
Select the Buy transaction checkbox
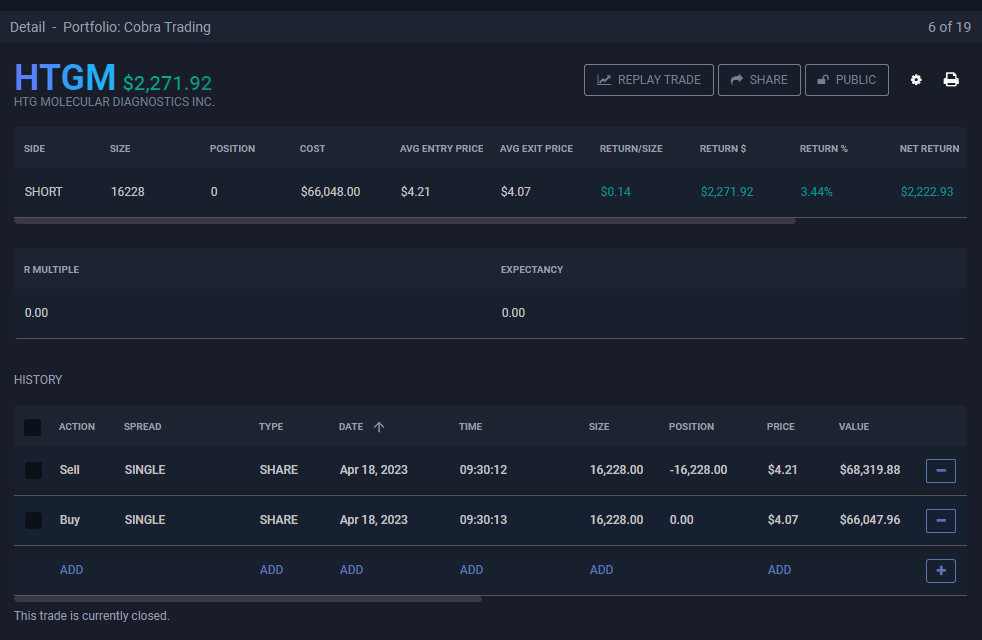pos(33,520)
